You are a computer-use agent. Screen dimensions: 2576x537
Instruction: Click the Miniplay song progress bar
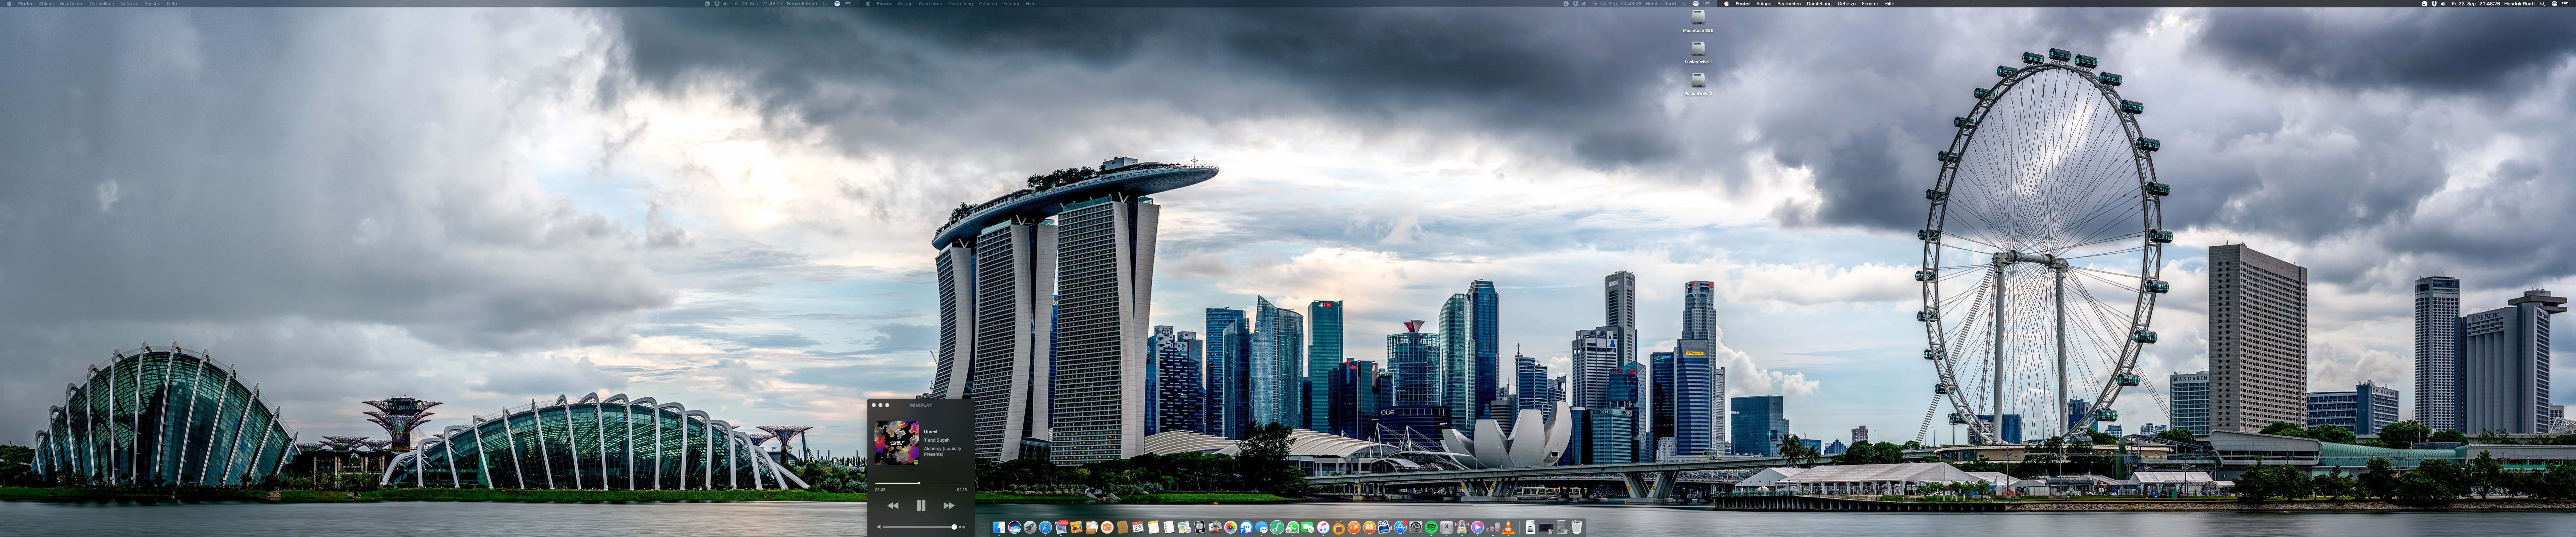tap(920, 483)
